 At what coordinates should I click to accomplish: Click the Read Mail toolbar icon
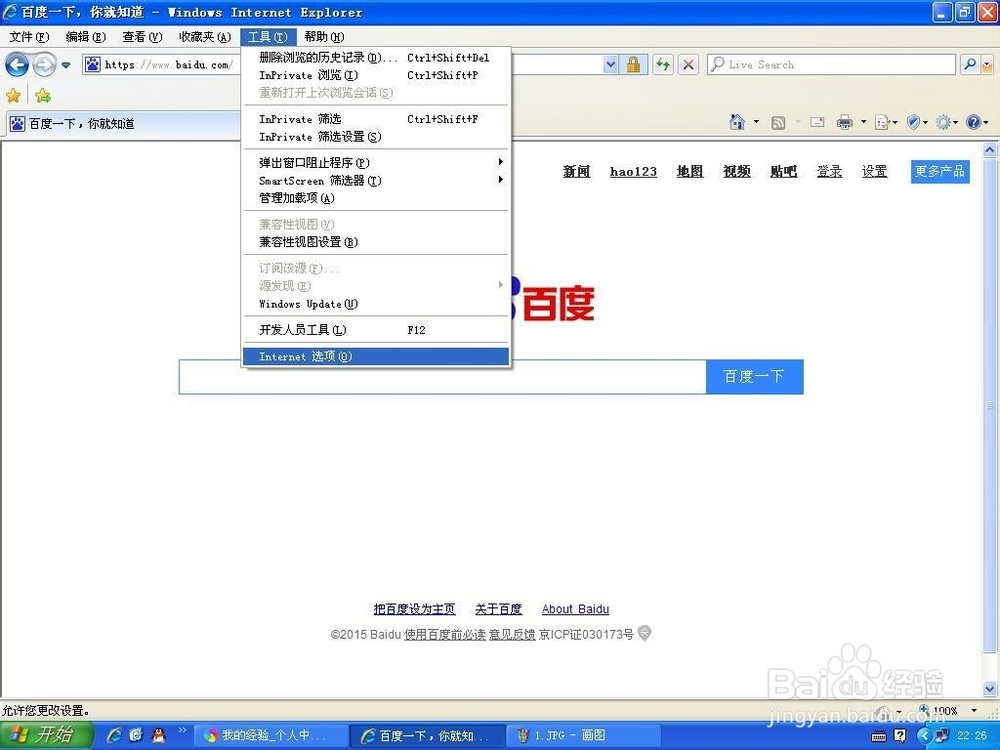coord(817,122)
